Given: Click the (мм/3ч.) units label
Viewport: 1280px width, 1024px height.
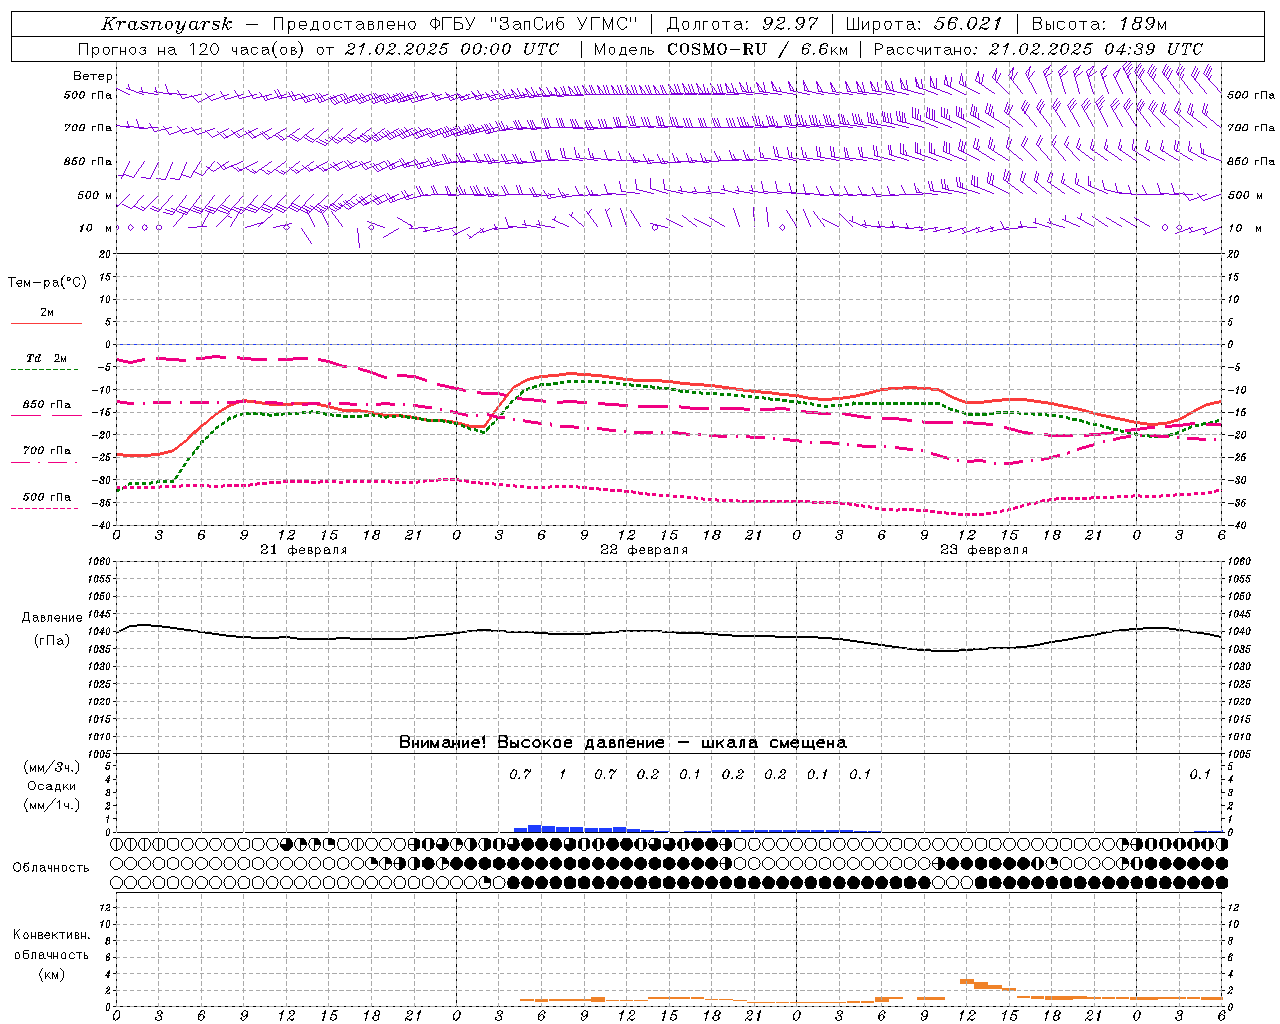Looking at the screenshot, I should click(x=52, y=767).
